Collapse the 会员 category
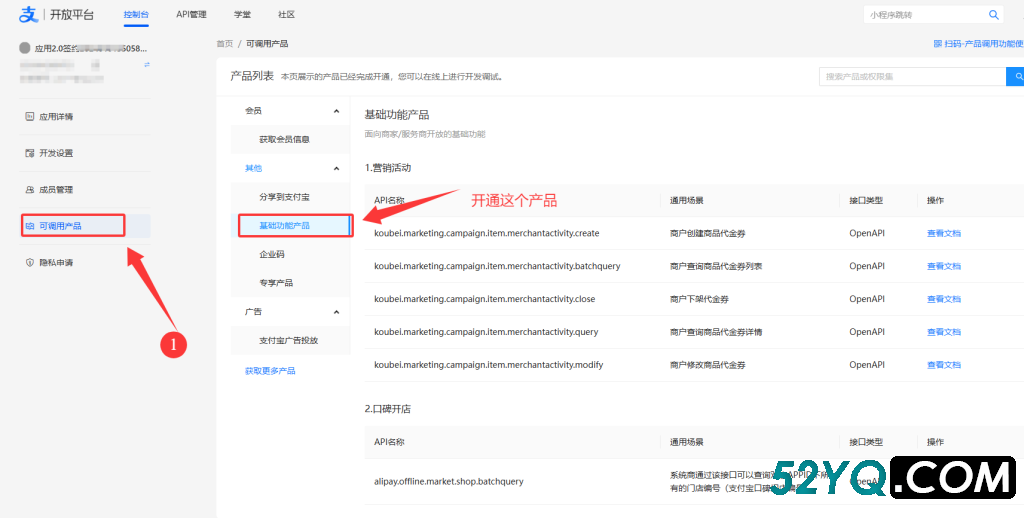Viewport: 1024px width, 518px height. (336, 111)
